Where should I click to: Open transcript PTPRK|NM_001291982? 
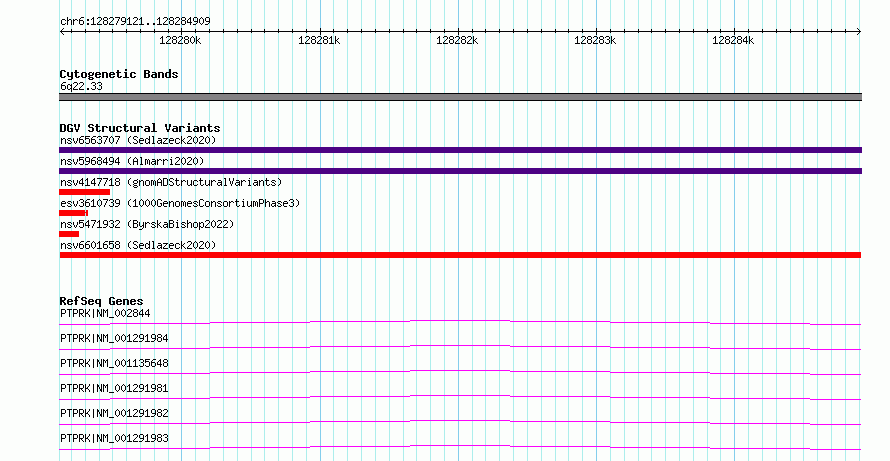tap(114, 413)
